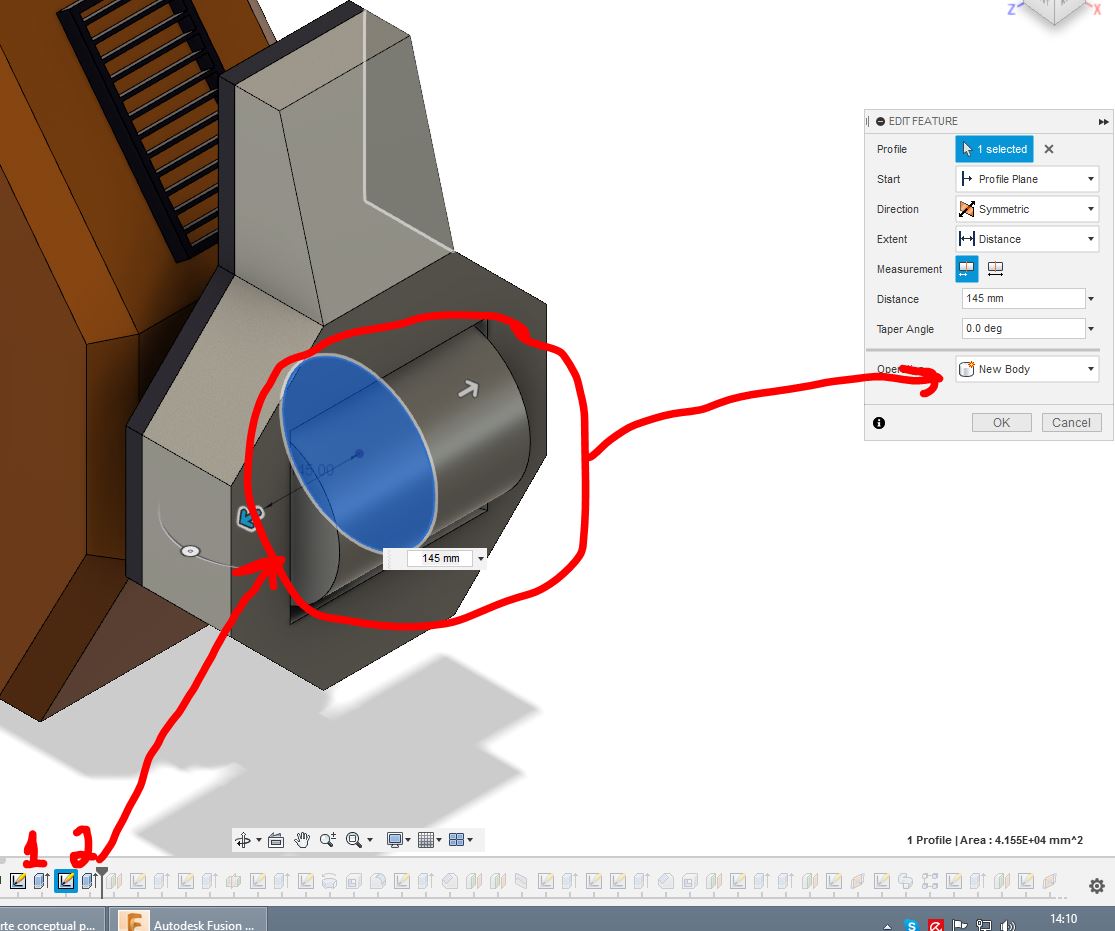Click the Look At camera icon
The width and height of the screenshot is (1115, 931).
276,840
